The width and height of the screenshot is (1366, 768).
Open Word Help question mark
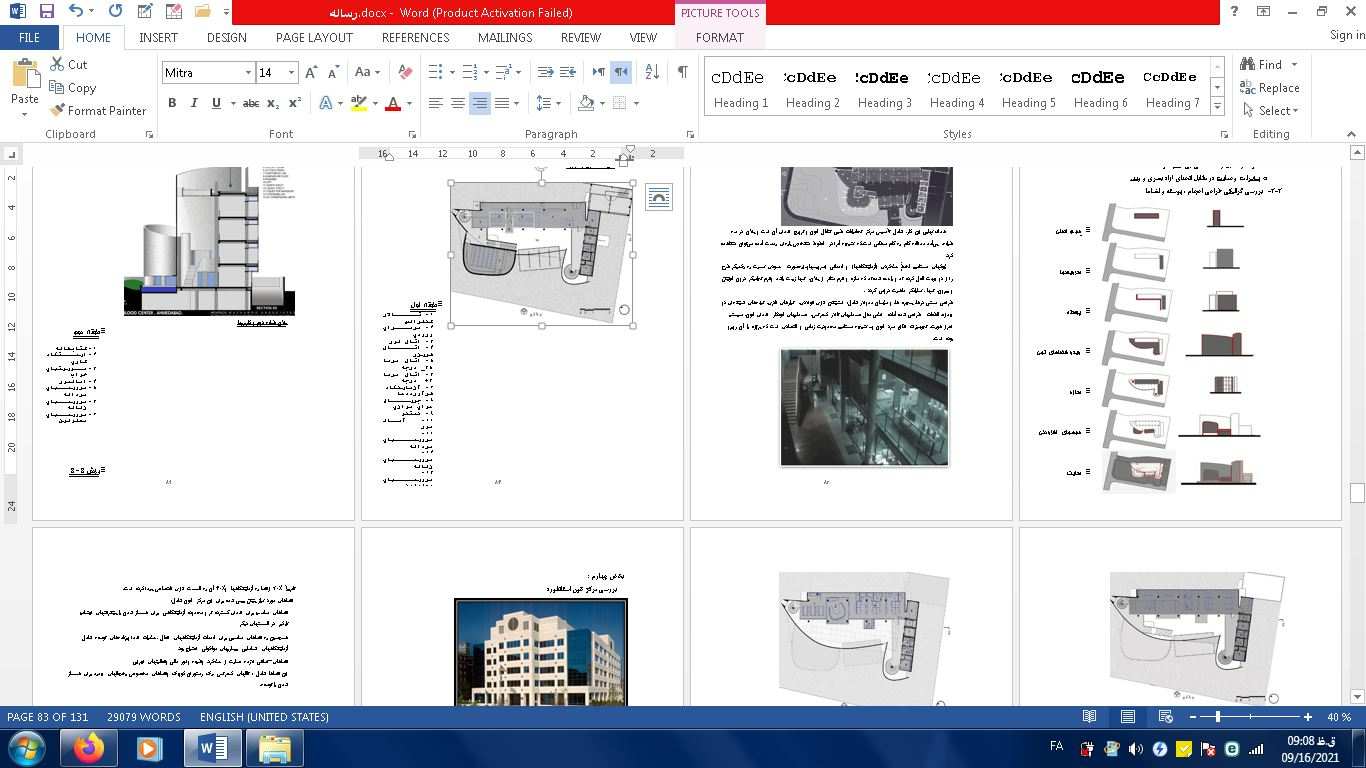point(1234,12)
